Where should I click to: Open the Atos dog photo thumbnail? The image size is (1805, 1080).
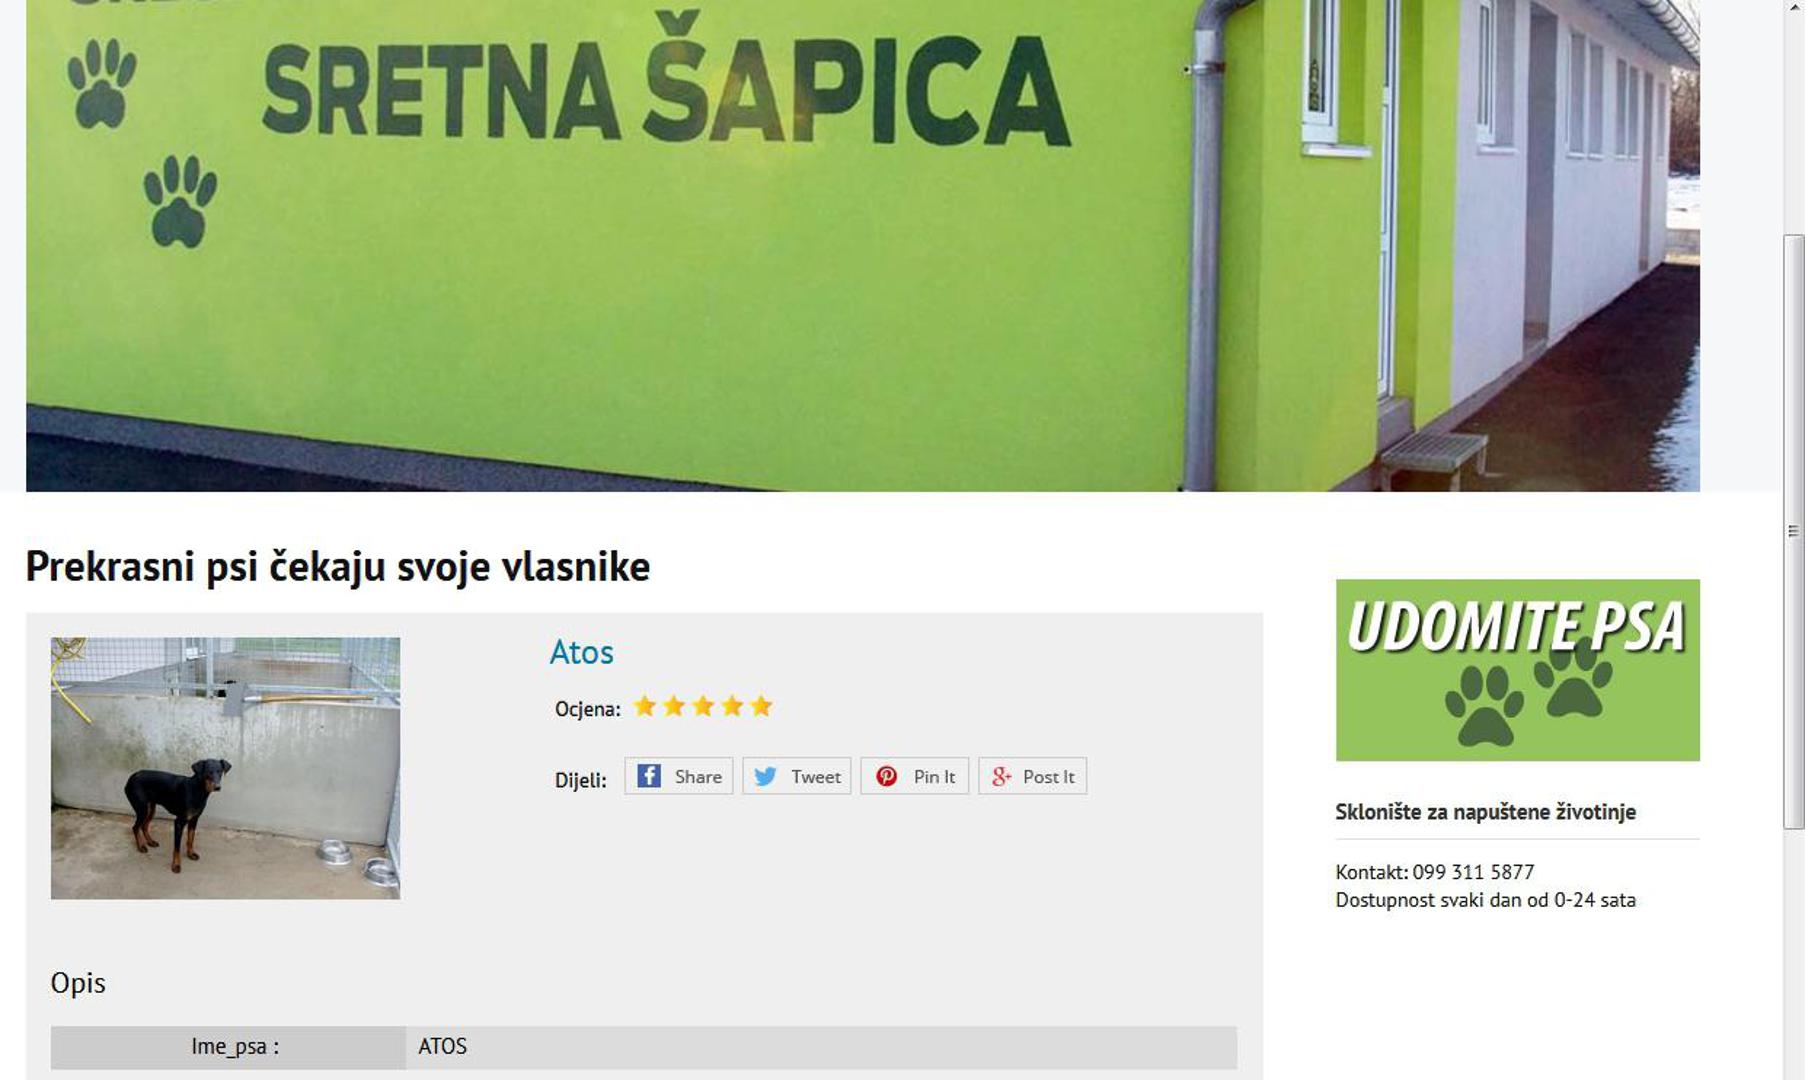click(x=225, y=768)
